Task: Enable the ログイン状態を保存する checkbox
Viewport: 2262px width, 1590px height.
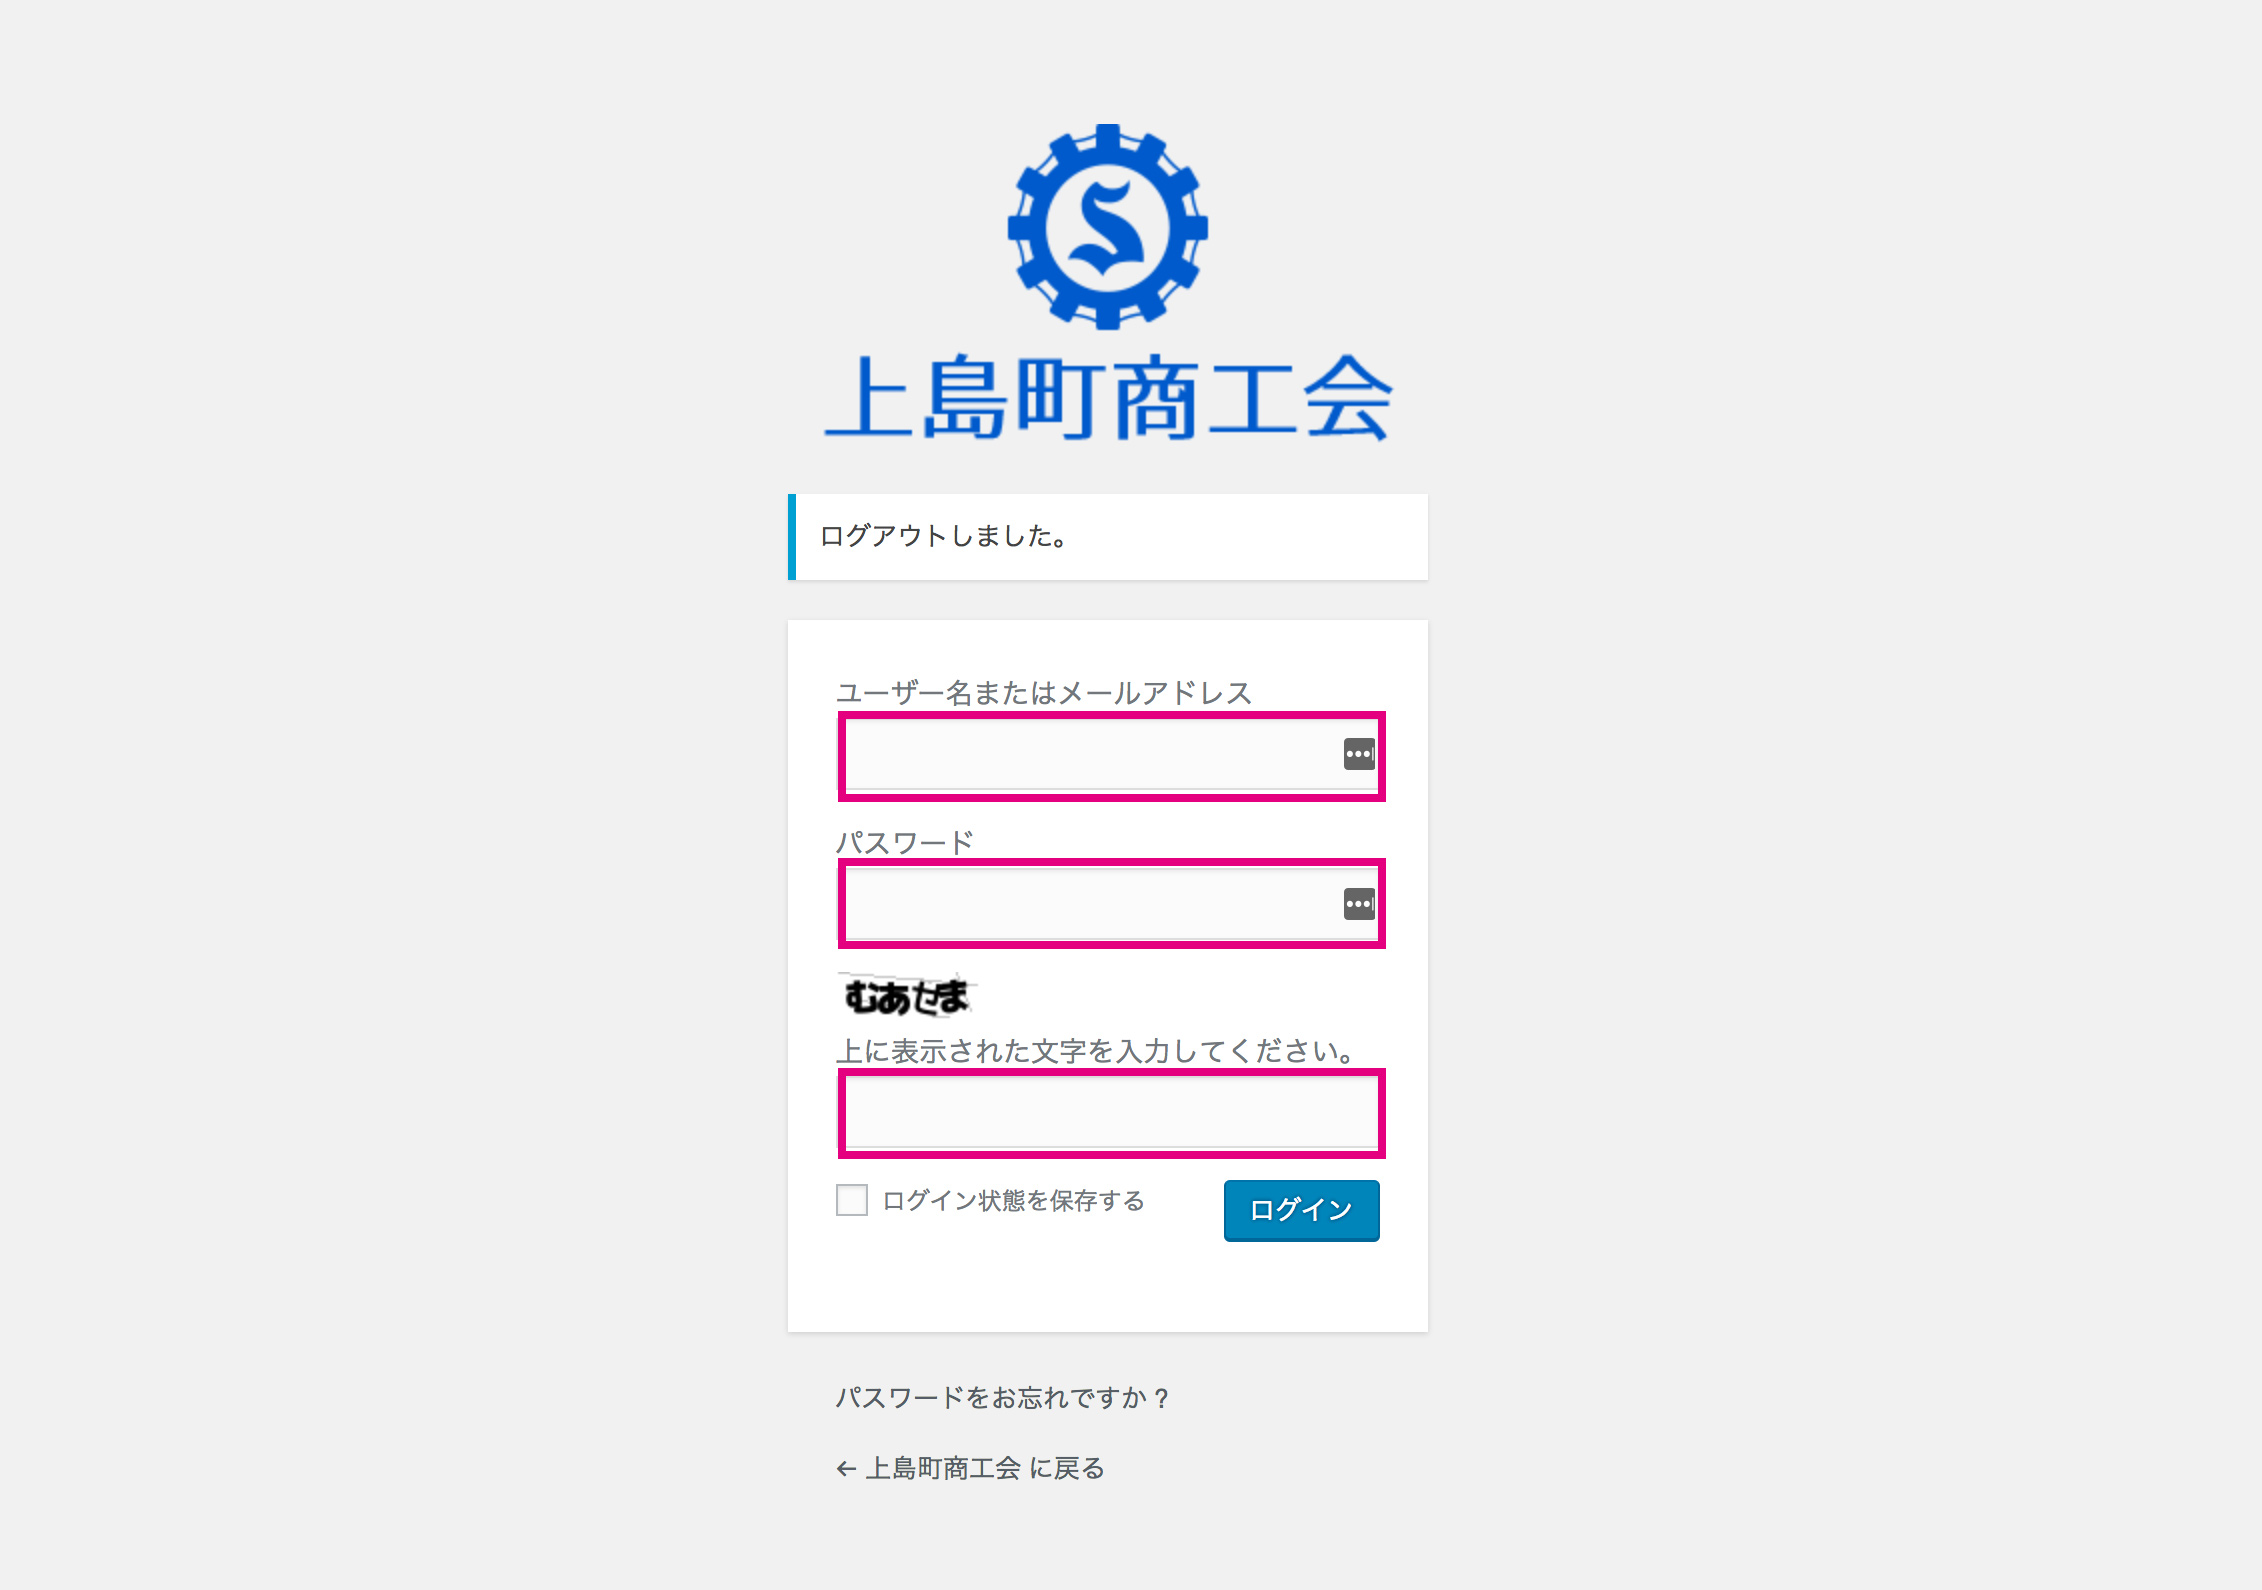Action: click(852, 1200)
